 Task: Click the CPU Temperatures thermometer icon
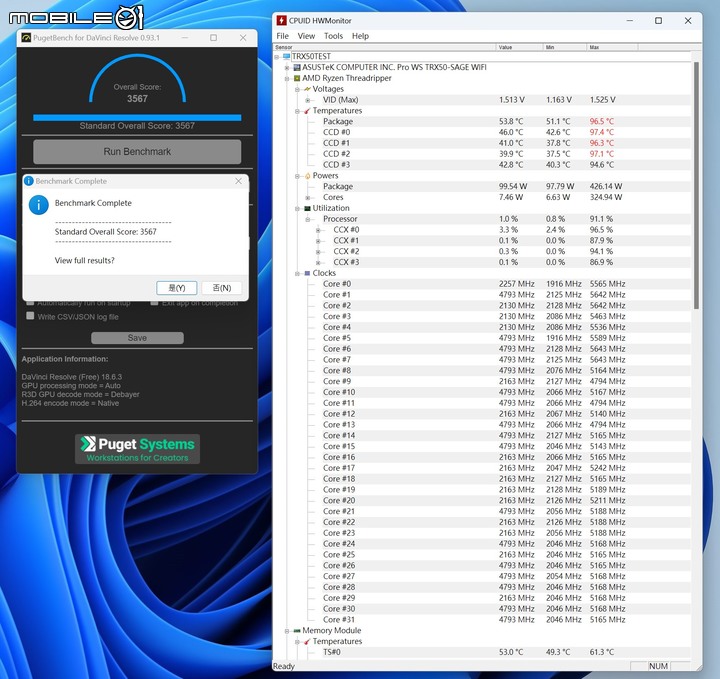click(x=307, y=111)
